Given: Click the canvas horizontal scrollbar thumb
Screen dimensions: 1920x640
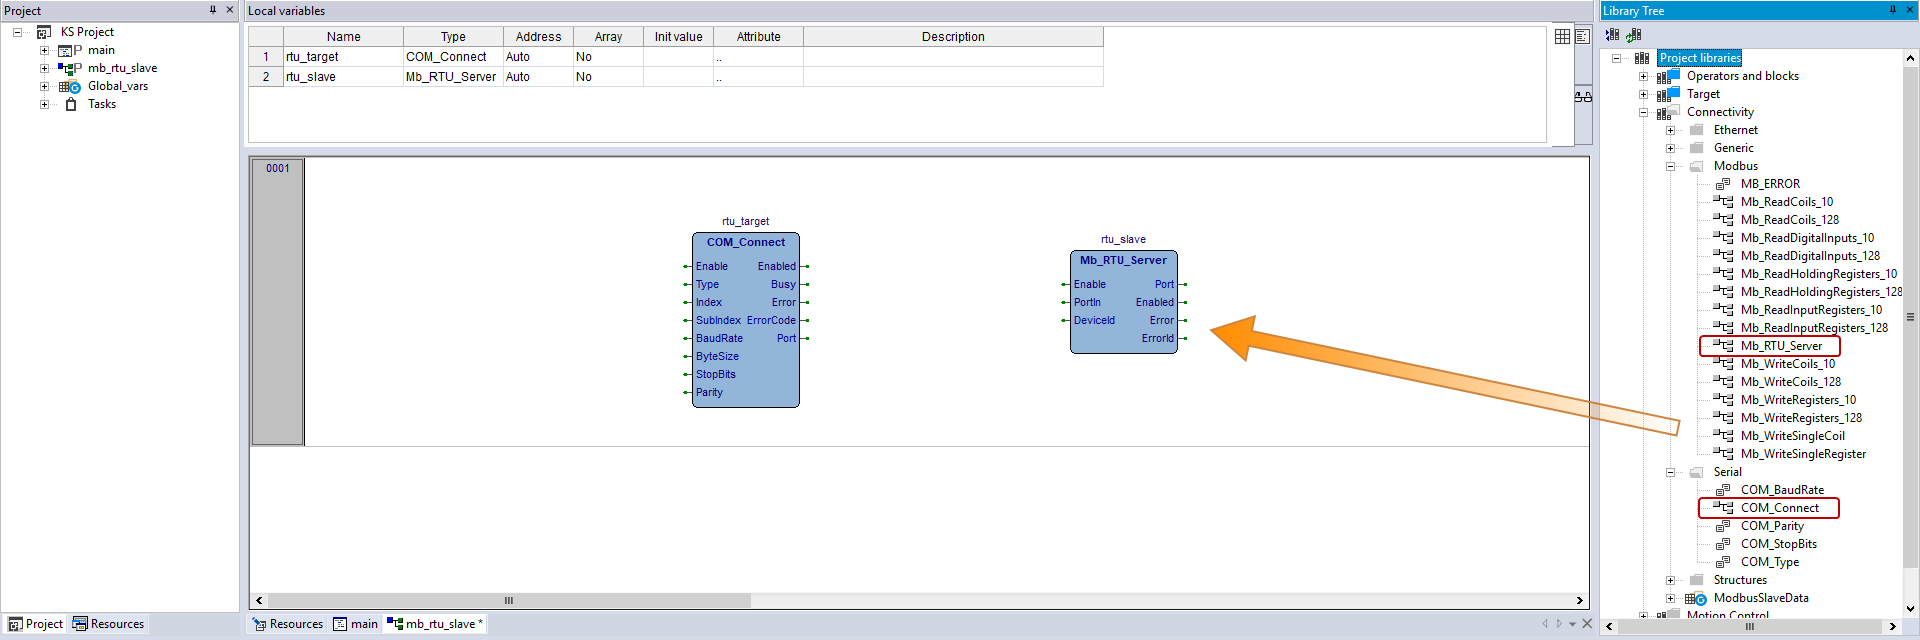Looking at the screenshot, I should (x=509, y=600).
